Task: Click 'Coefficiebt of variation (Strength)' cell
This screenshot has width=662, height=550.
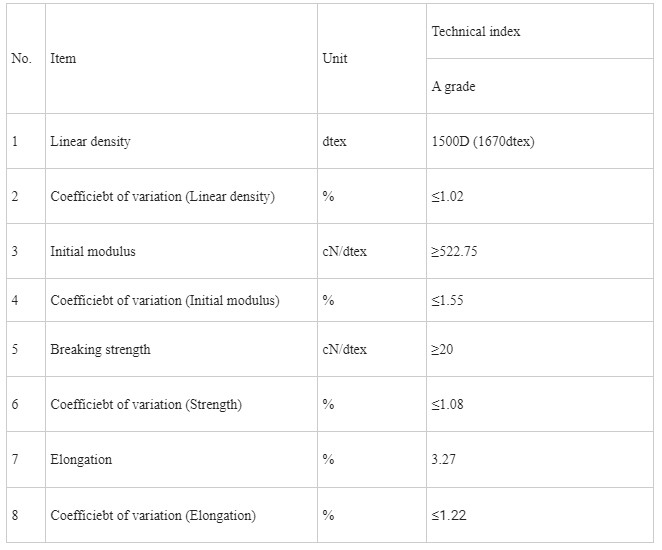Action: pos(146,405)
